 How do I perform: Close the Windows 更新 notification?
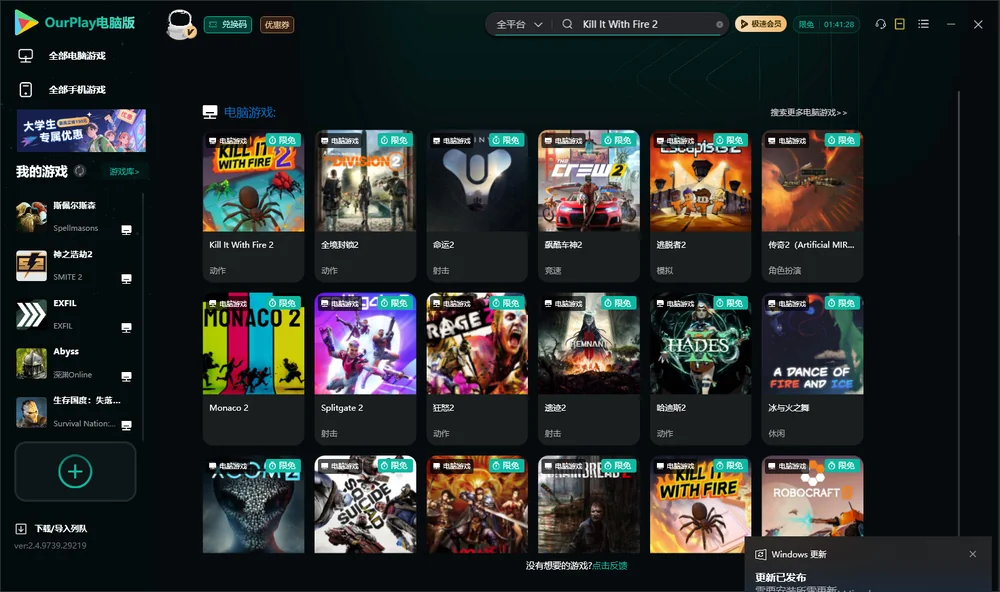[x=973, y=554]
